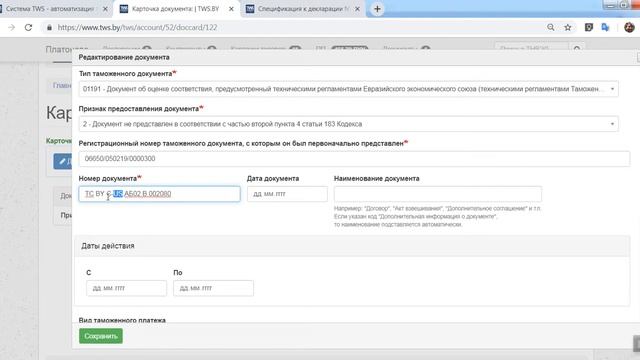The height and width of the screenshot is (360, 640).
Task: Click the registration number field 06650/050219/0000300
Action: (x=354, y=159)
